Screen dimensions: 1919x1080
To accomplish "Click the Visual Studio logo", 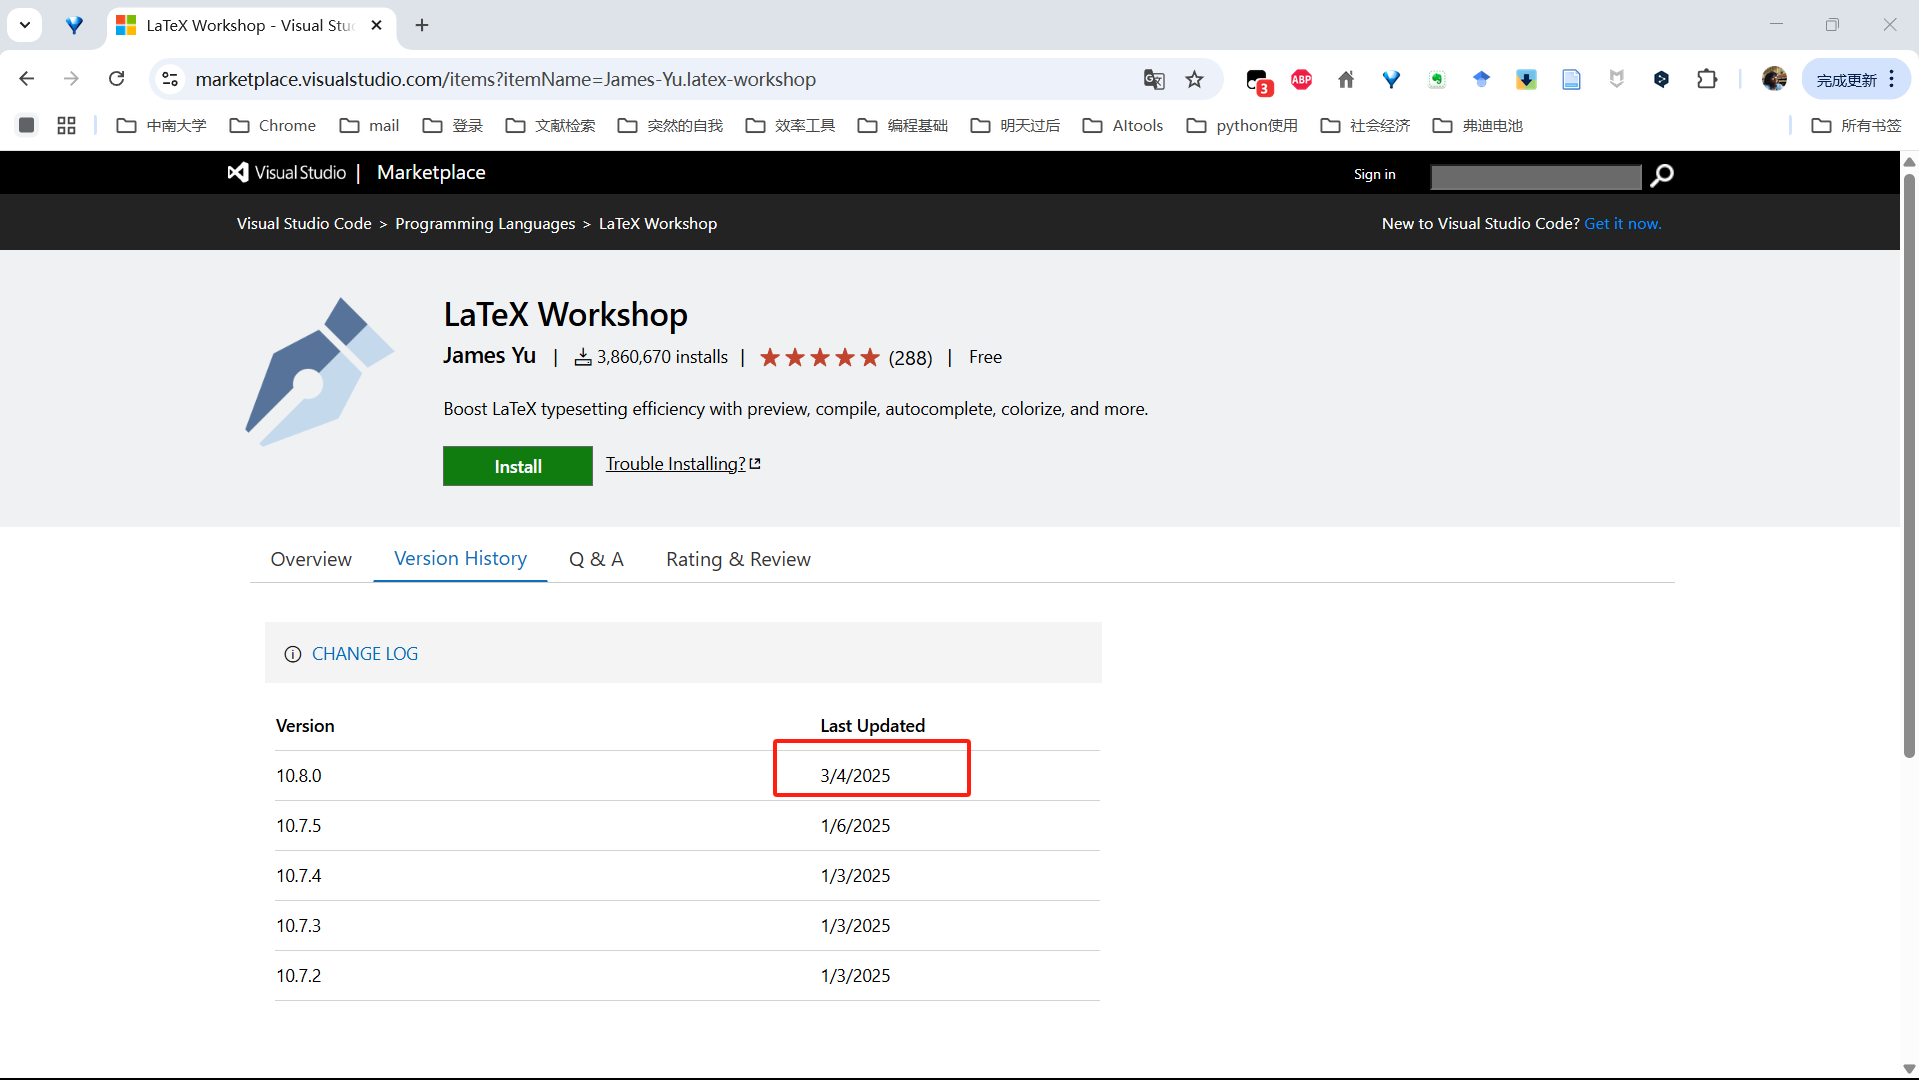I will (x=286, y=173).
